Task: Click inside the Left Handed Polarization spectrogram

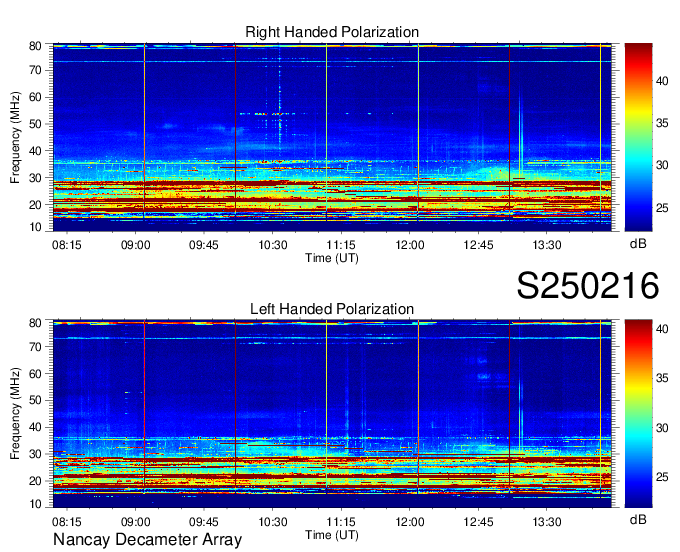Action: pyautogui.click(x=332, y=414)
